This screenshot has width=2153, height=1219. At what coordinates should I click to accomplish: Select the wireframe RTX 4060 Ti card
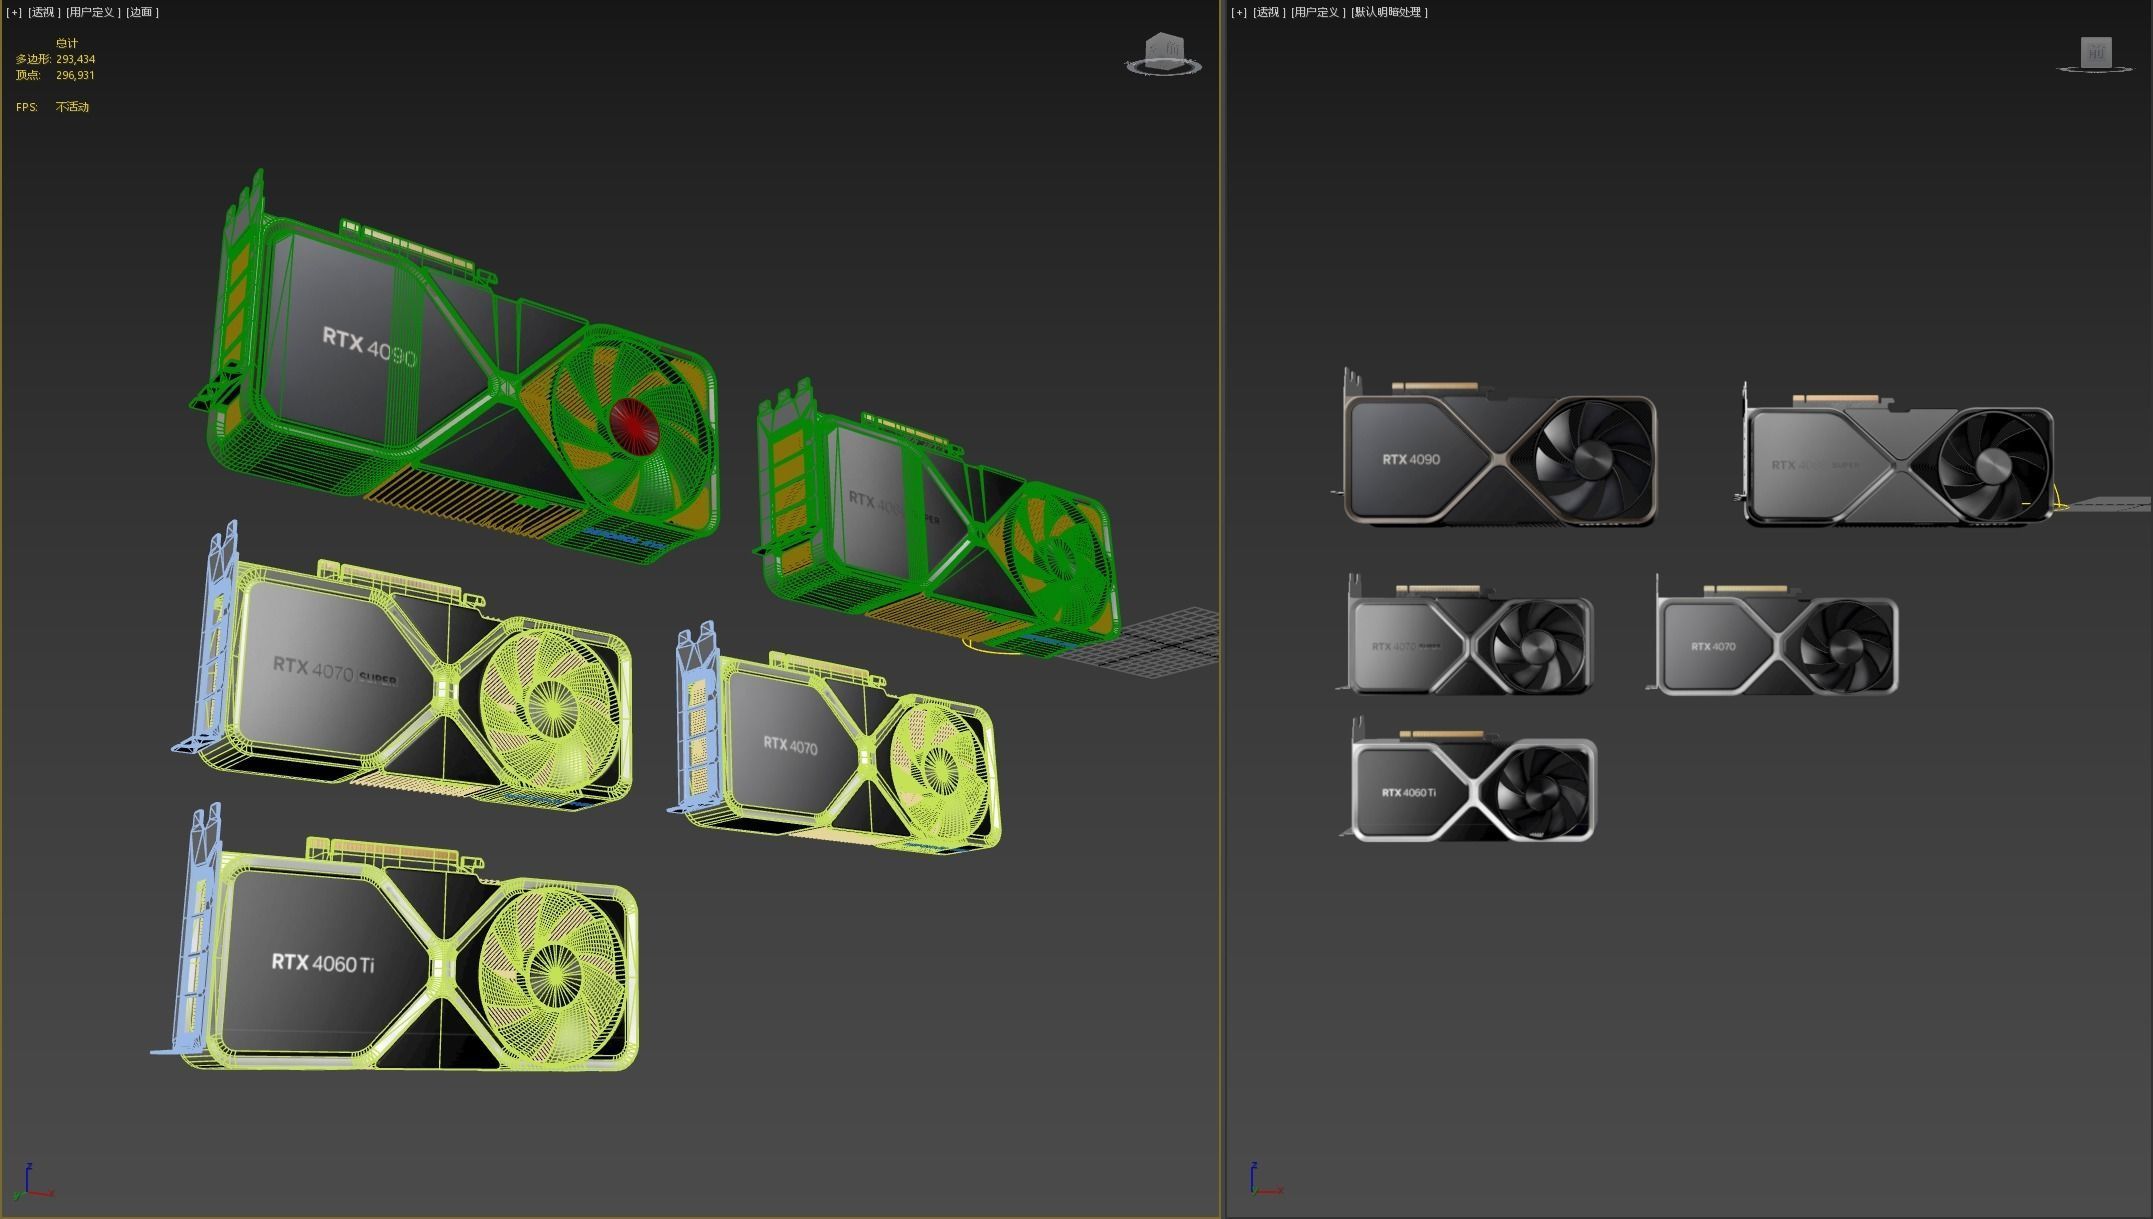(320, 962)
